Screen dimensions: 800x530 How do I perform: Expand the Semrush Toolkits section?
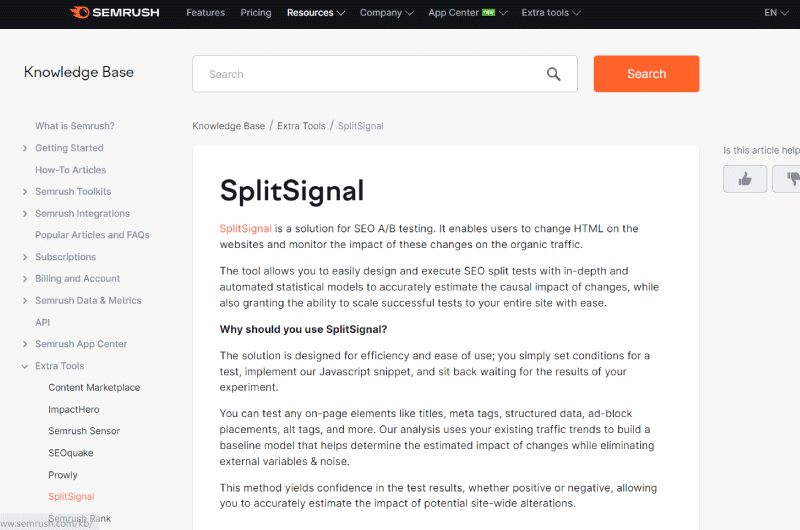[25, 191]
